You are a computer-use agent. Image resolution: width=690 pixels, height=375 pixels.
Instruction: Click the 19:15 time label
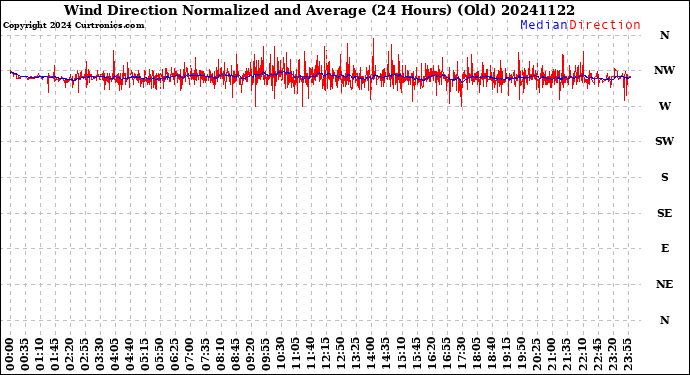[x=506, y=355]
